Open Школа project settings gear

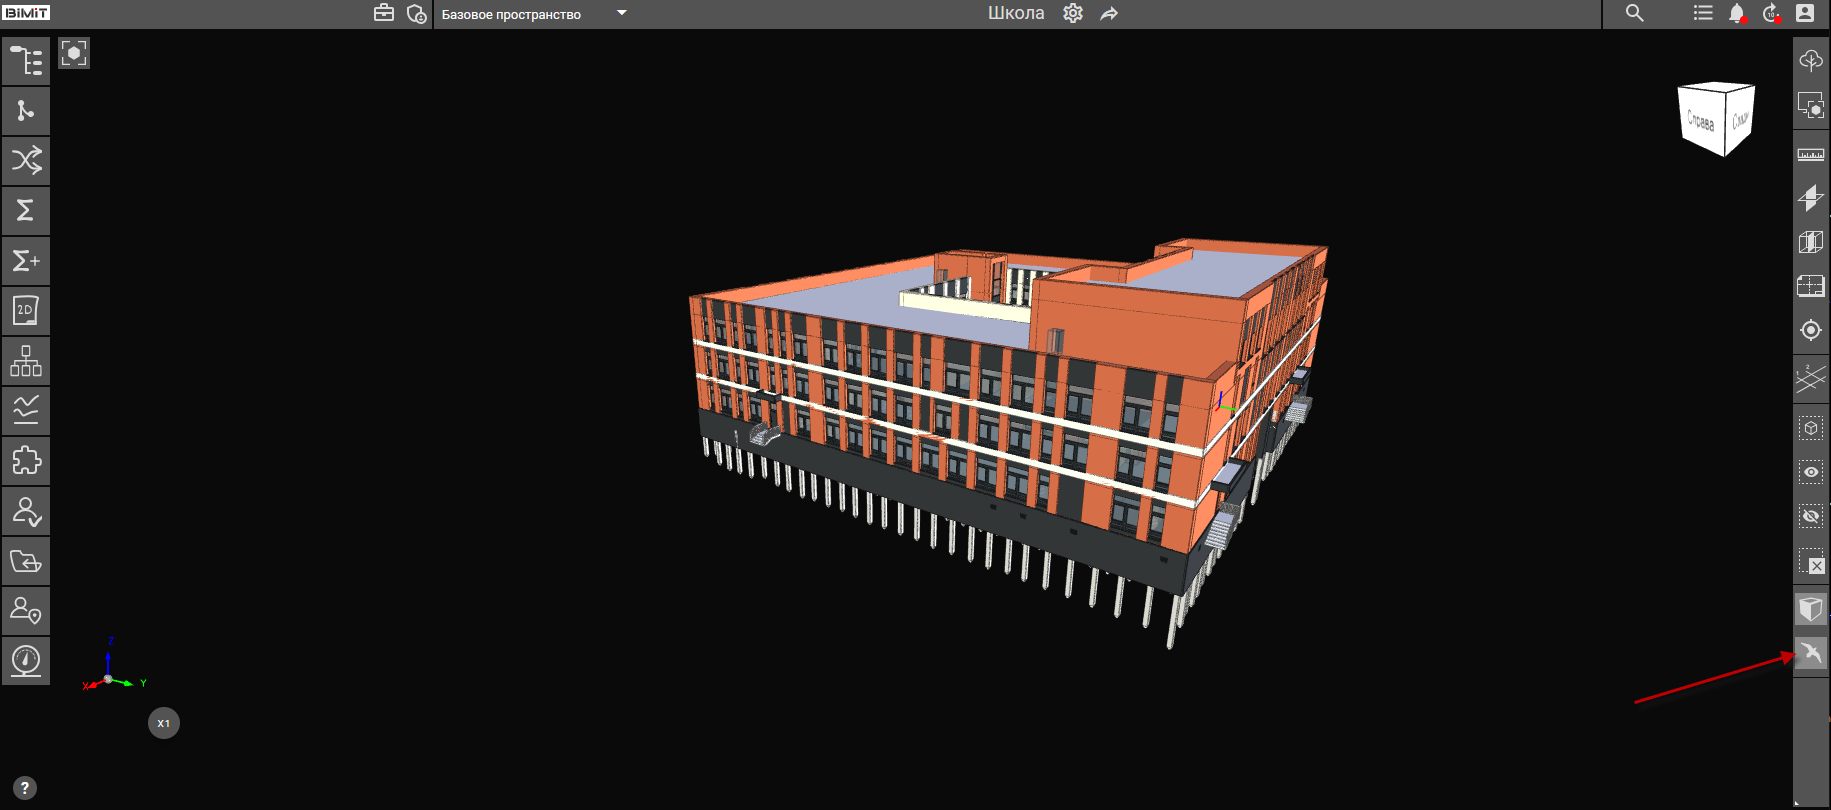[x=1073, y=13]
